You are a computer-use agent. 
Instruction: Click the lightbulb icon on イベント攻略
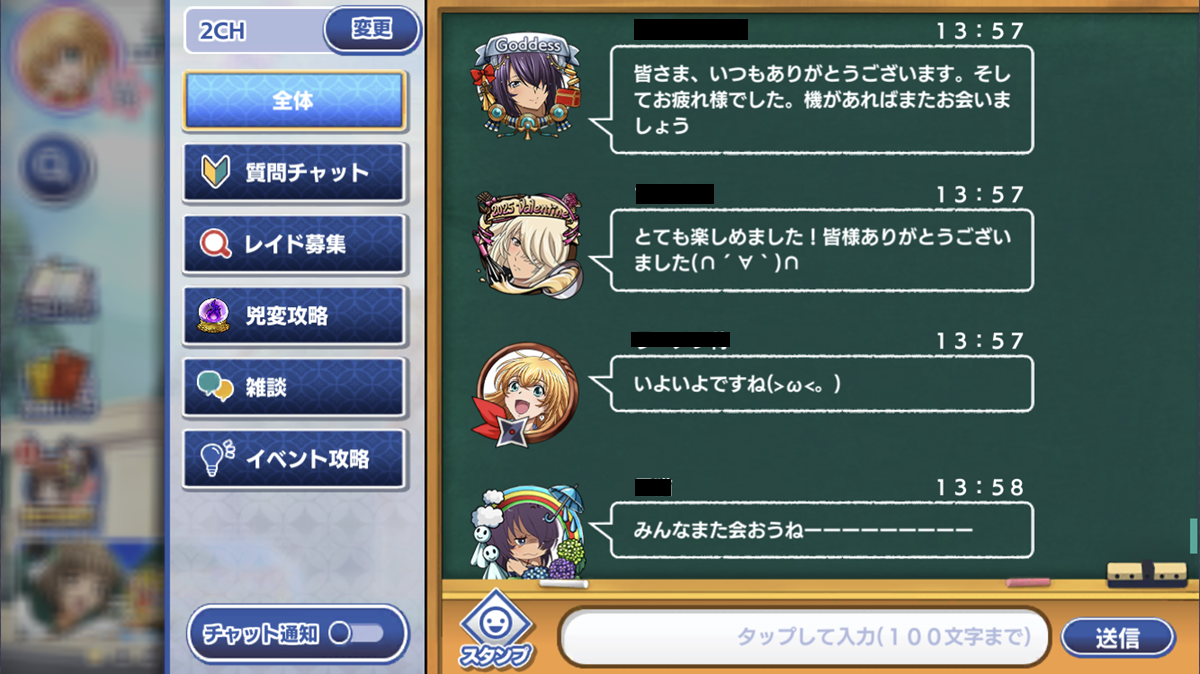coord(216,458)
